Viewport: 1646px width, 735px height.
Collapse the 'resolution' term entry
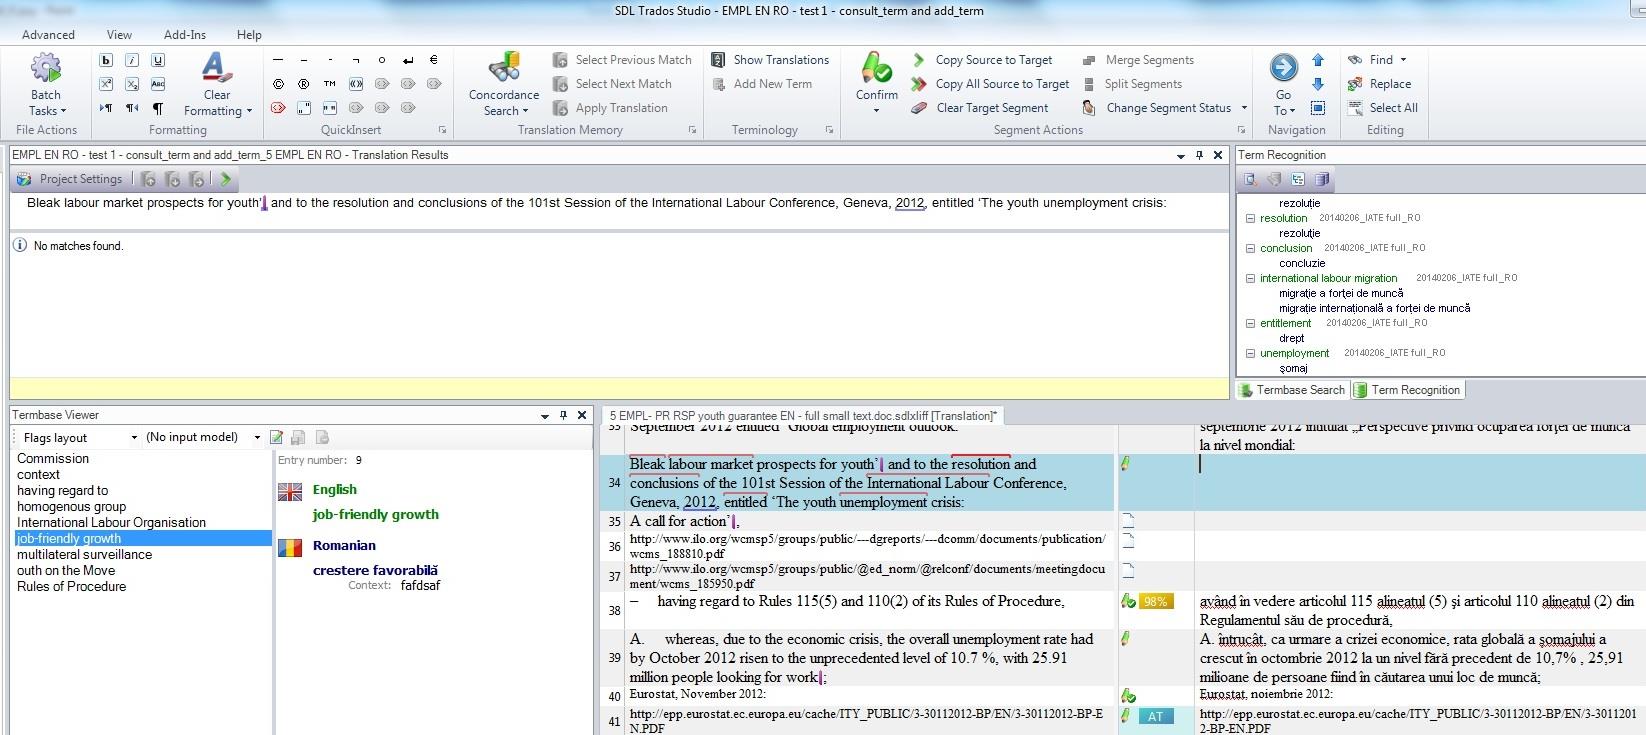[x=1250, y=218]
